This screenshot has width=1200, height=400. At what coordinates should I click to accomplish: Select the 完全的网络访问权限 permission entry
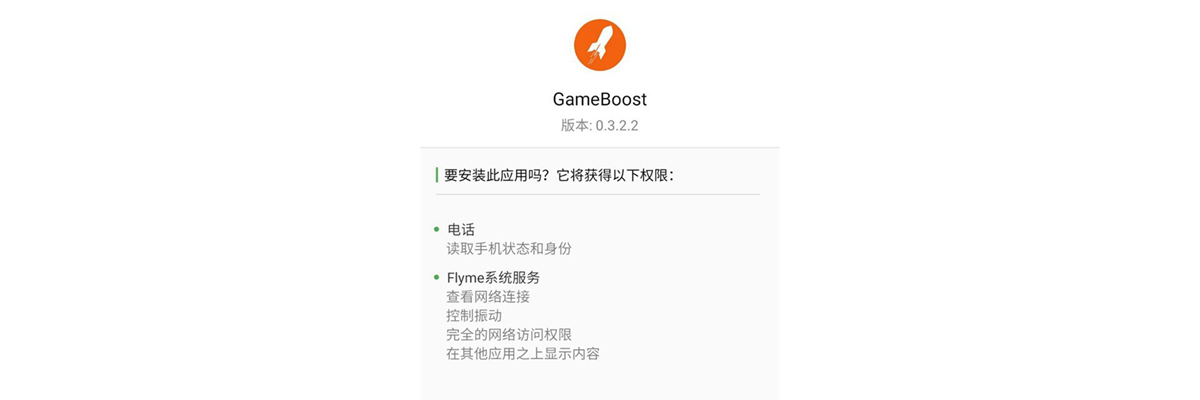pyautogui.click(x=509, y=334)
